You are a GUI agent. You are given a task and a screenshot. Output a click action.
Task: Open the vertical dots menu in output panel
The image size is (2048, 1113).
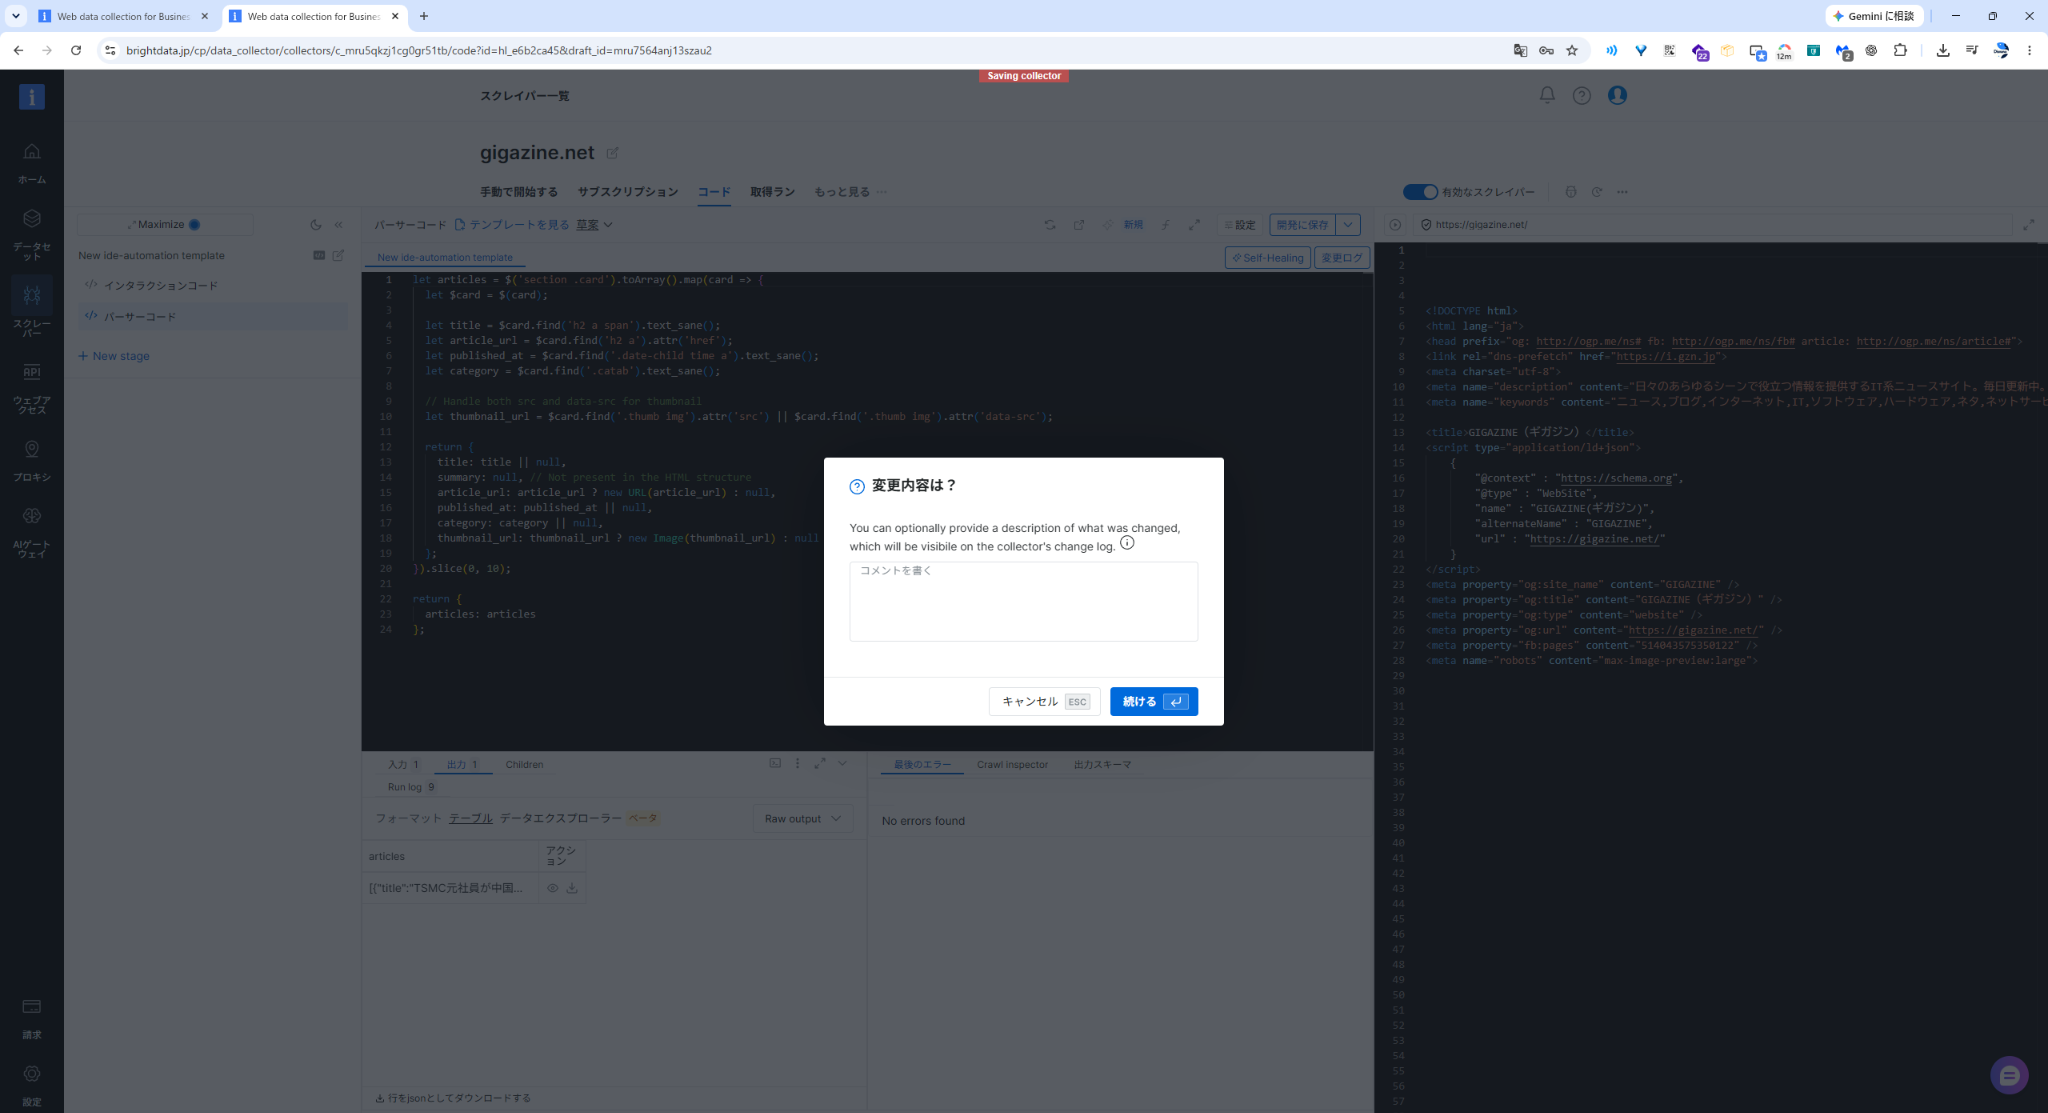point(797,763)
